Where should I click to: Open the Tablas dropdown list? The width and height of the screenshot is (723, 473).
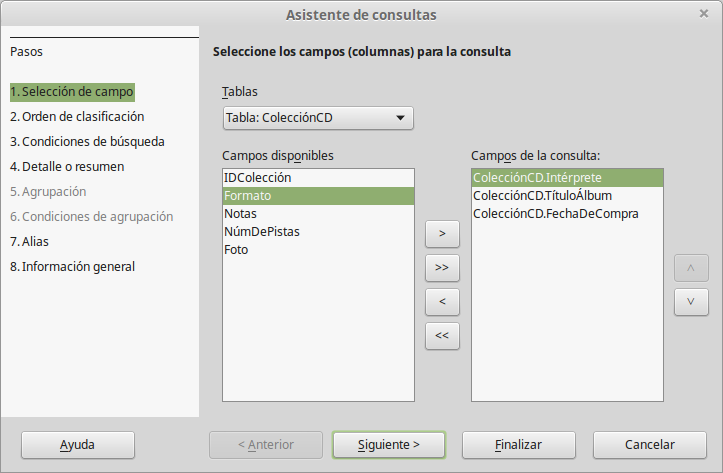point(318,118)
